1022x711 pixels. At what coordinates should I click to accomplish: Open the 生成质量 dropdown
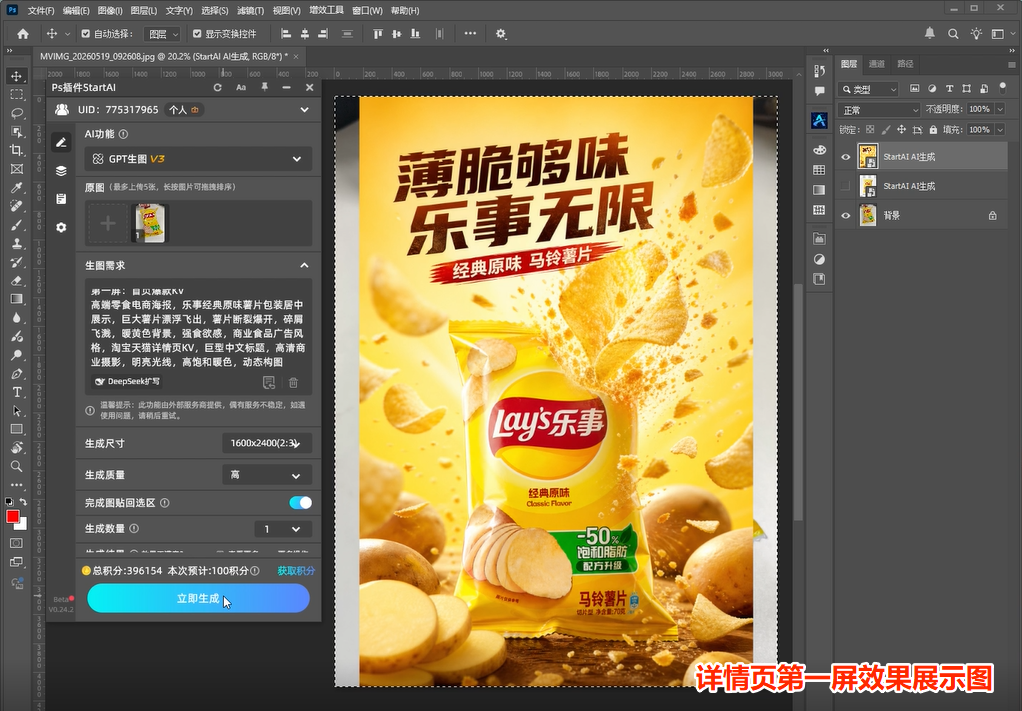click(267, 475)
